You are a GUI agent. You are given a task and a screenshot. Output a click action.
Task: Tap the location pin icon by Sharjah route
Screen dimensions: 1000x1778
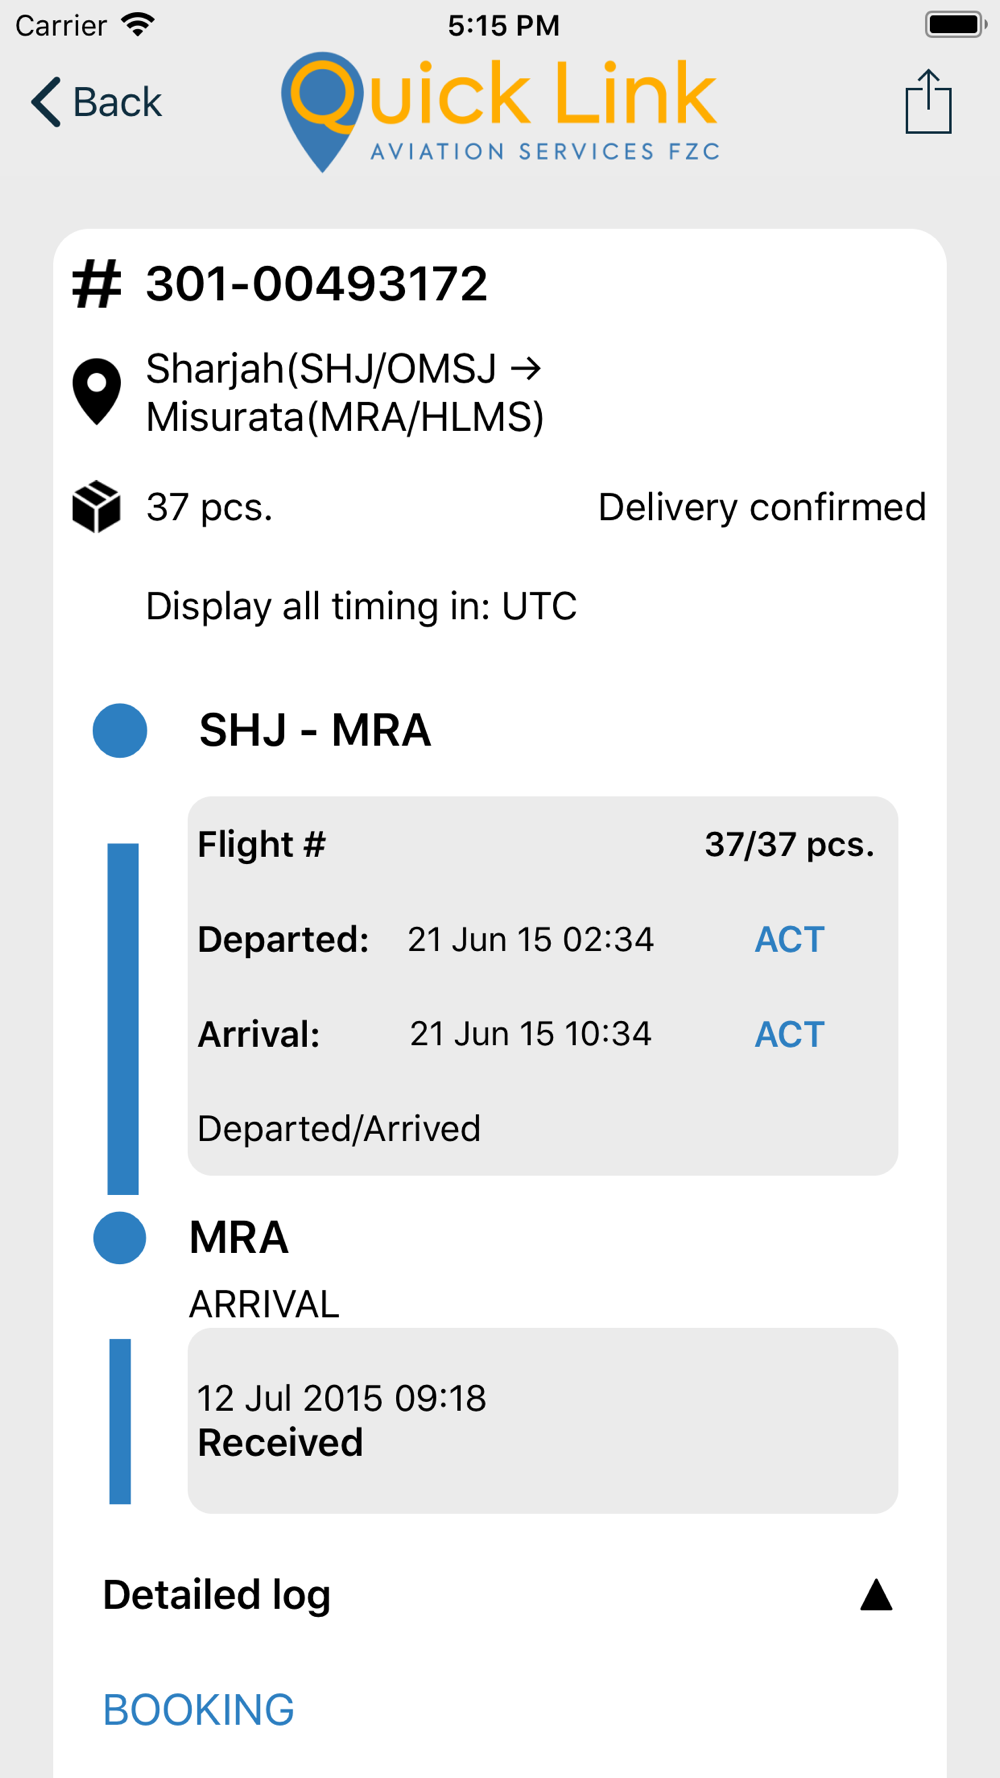[x=97, y=392]
